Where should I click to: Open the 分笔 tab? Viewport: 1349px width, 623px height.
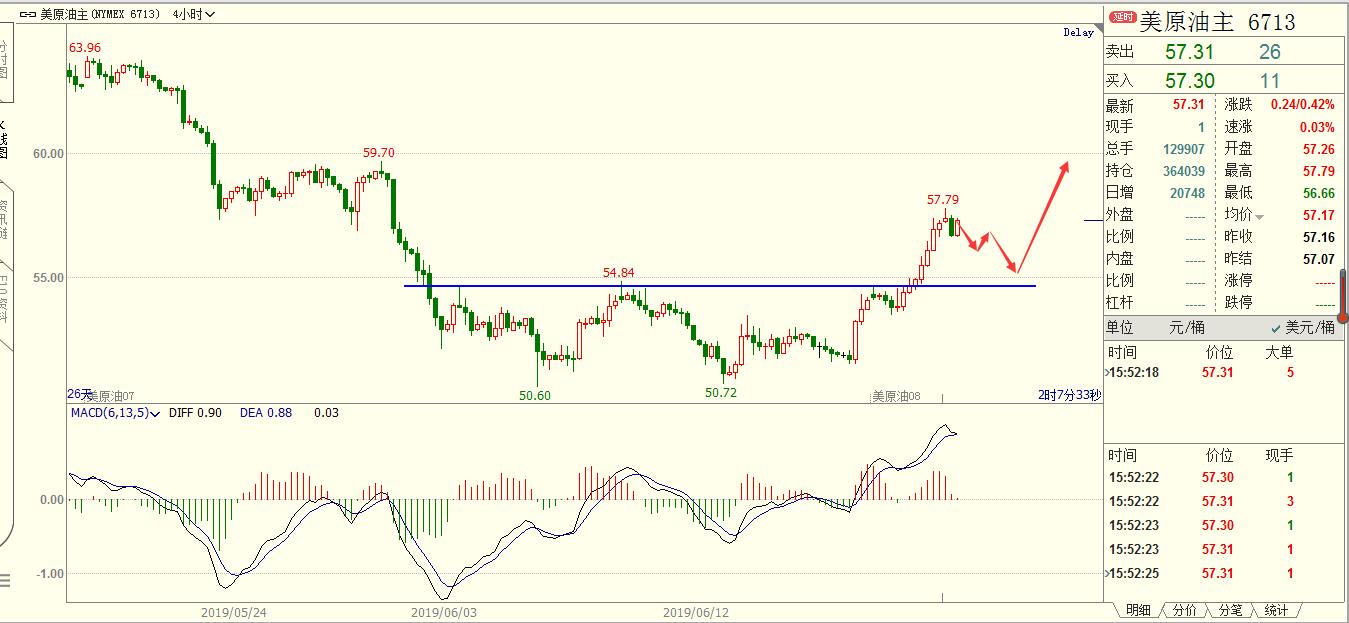(1230, 610)
